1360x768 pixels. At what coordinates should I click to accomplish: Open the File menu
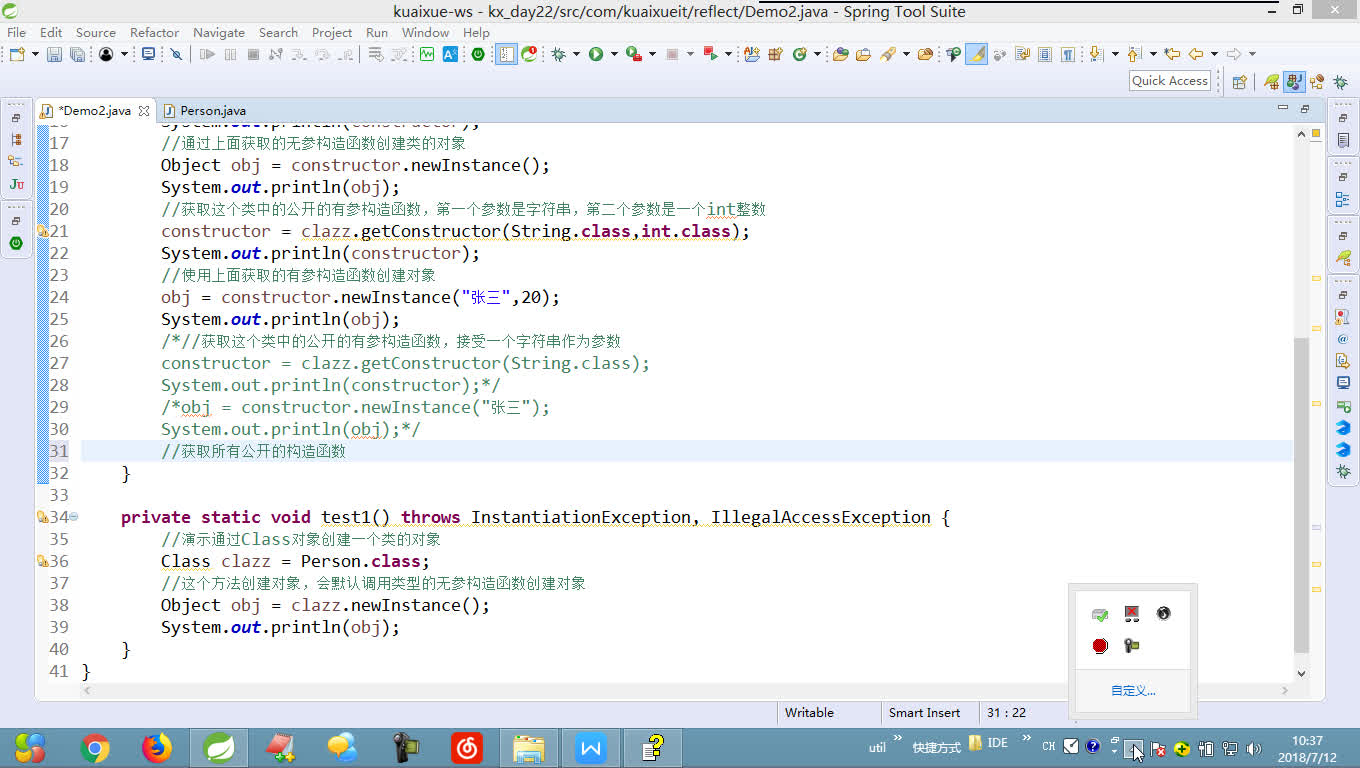click(16, 32)
